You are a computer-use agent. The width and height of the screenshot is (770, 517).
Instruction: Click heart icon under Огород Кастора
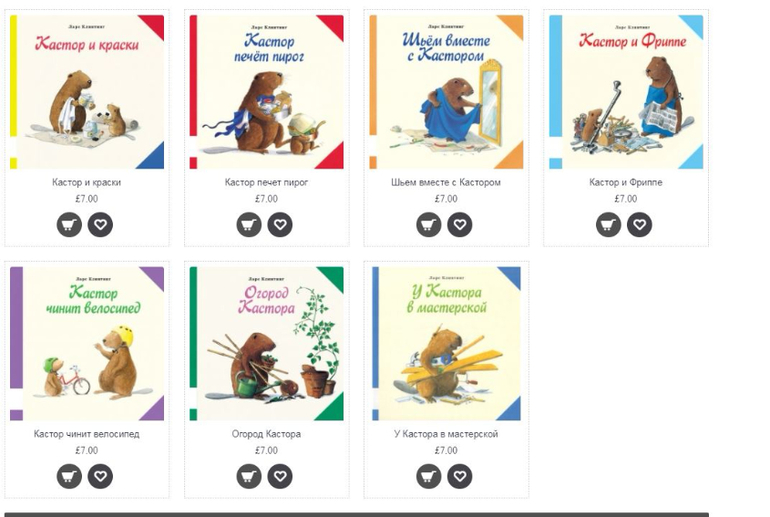click(x=280, y=476)
